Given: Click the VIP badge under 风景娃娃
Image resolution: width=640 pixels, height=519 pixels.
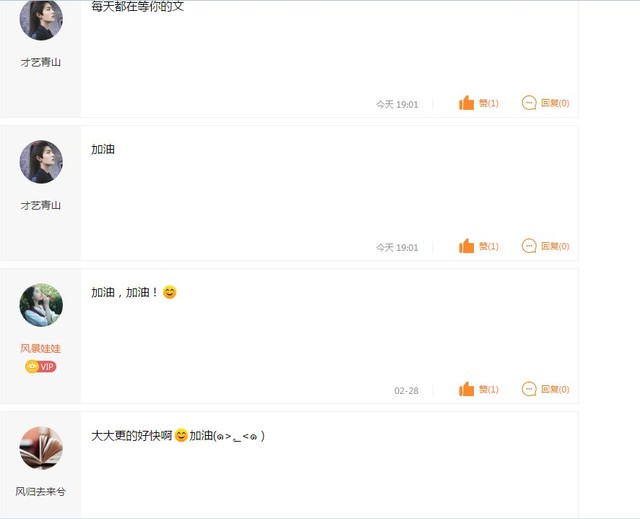Looking at the screenshot, I should click(41, 366).
